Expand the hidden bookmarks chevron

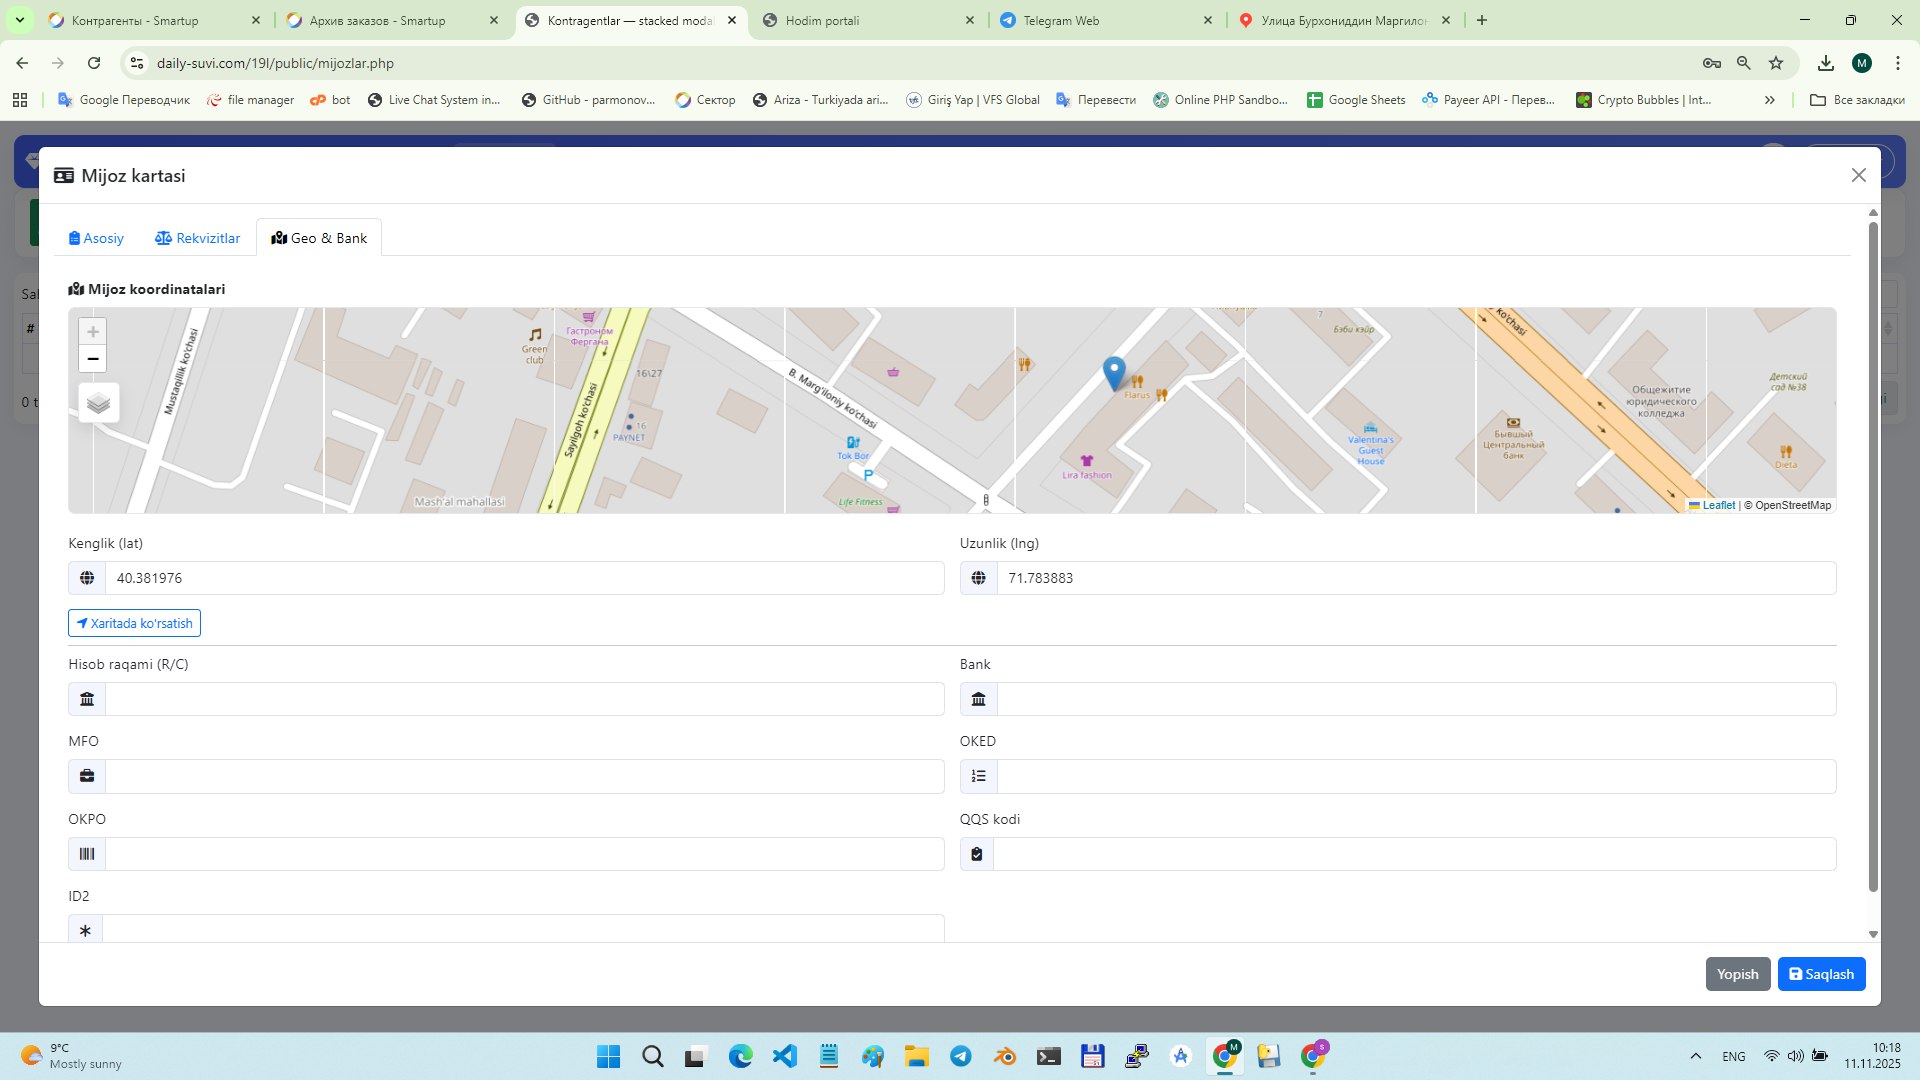click(x=1770, y=100)
